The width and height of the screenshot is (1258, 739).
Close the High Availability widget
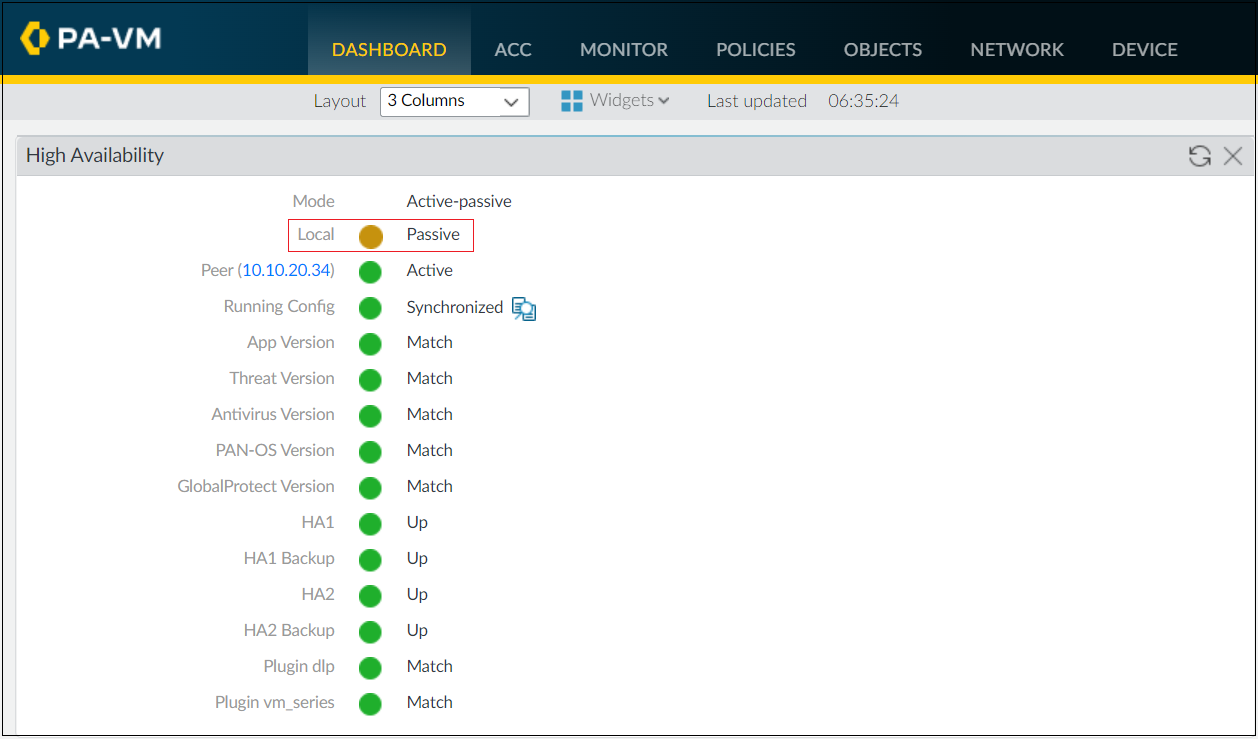point(1233,155)
